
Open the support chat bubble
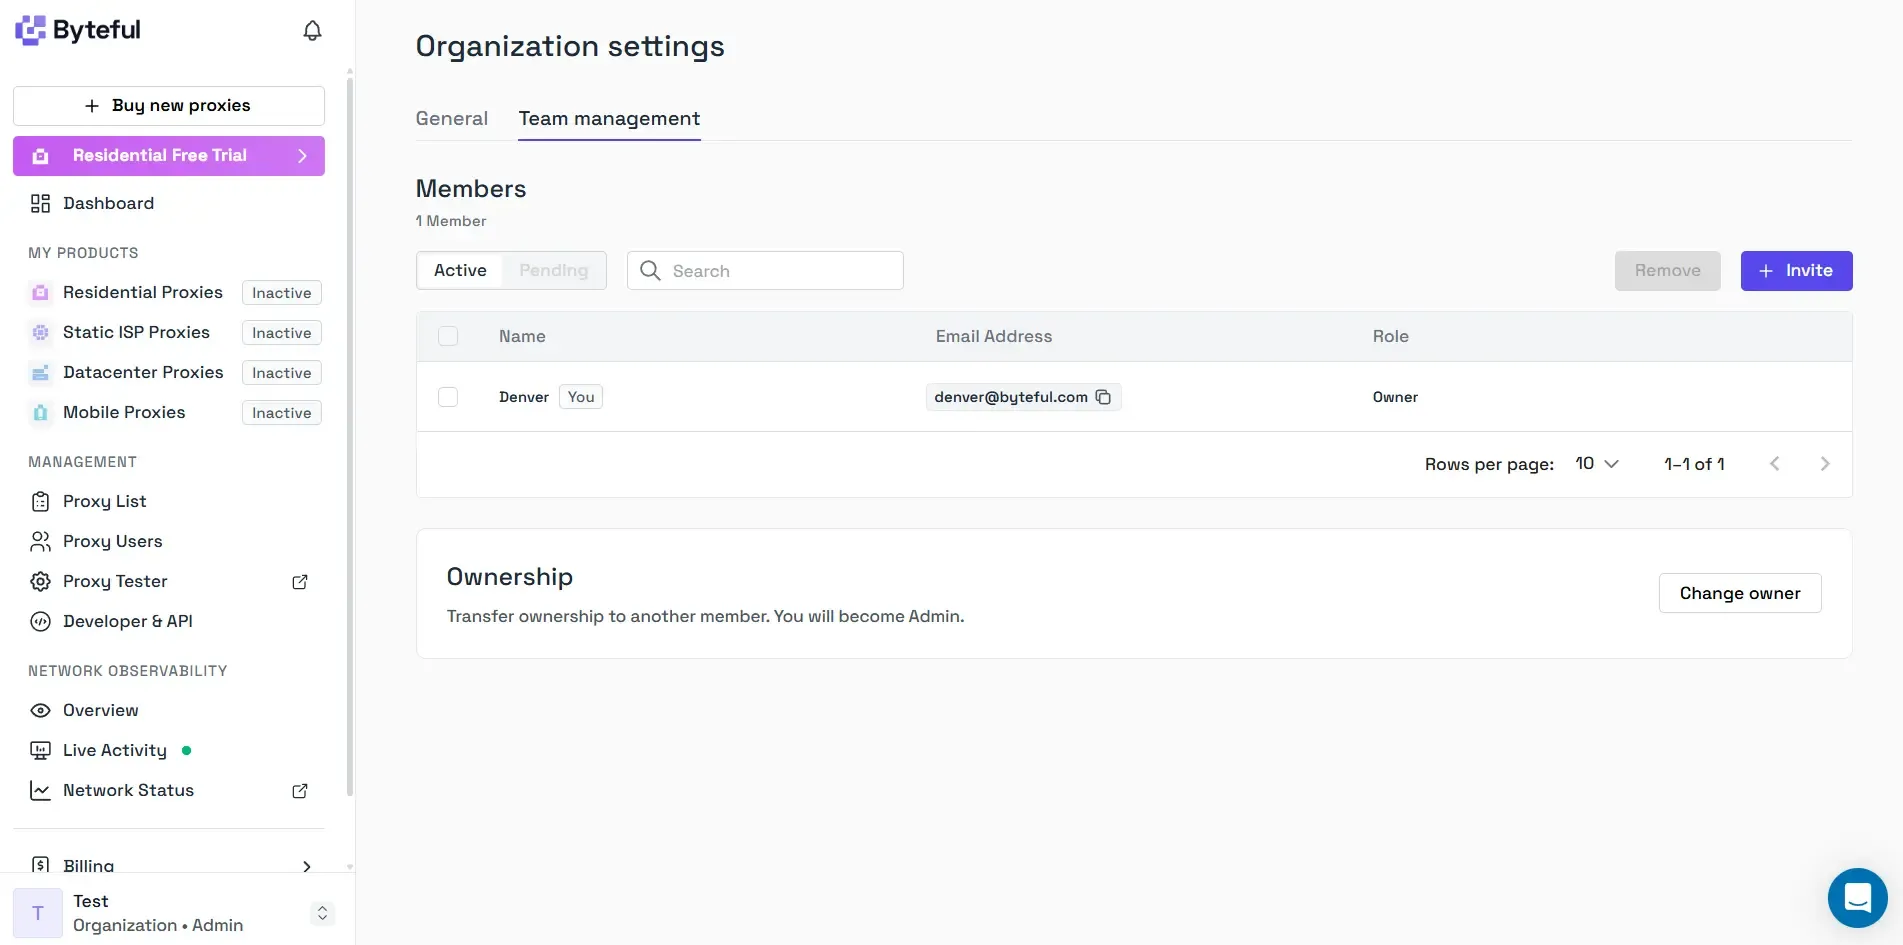(x=1857, y=898)
